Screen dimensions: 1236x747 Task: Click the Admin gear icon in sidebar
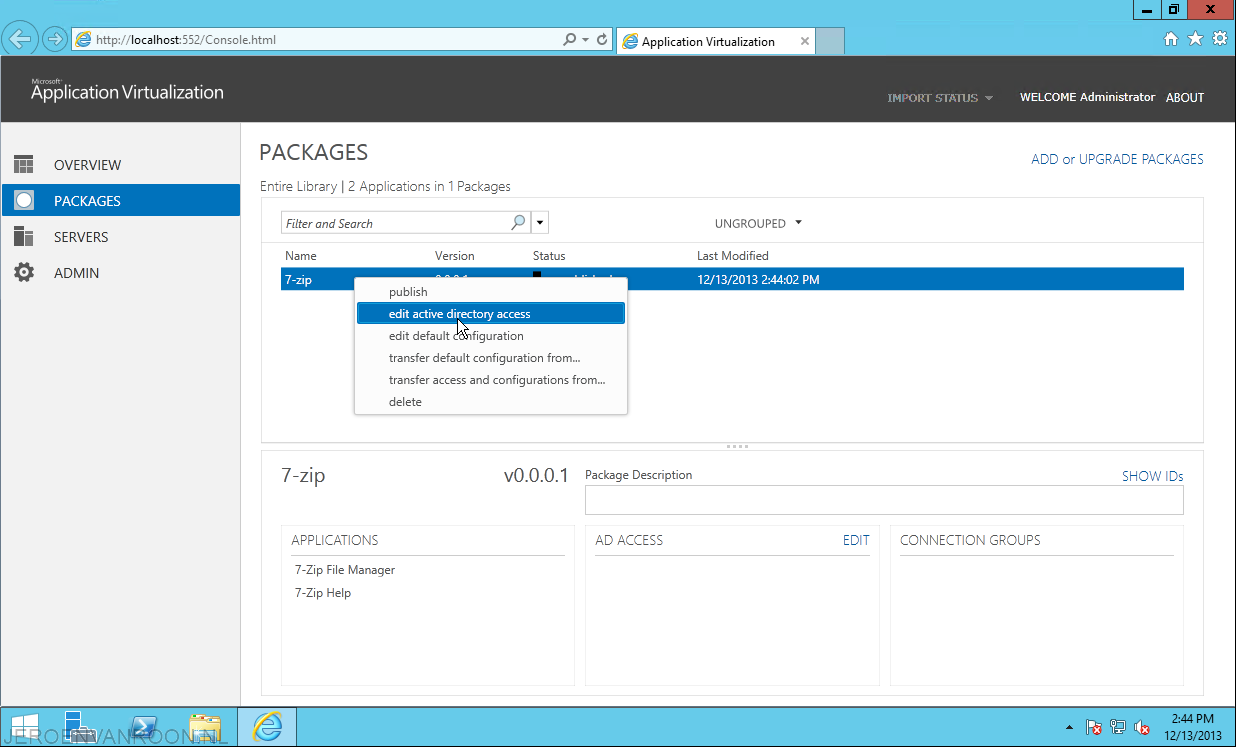point(24,273)
